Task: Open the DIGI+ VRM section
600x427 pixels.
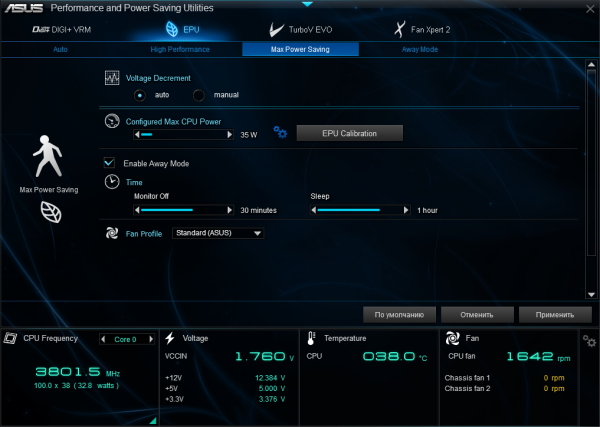Action: click(x=62, y=30)
